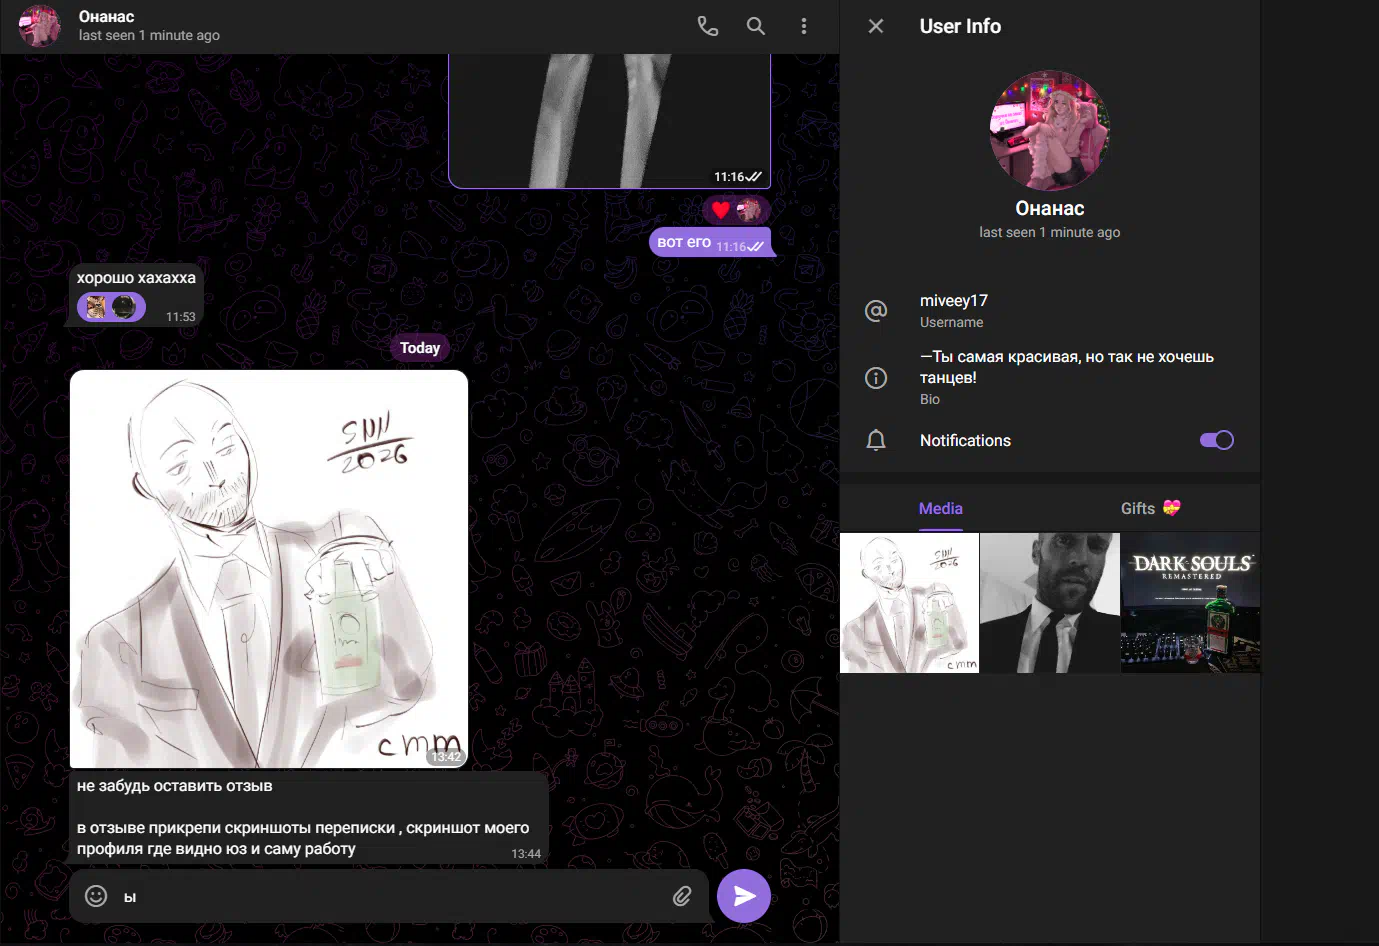Close the User Info panel

(x=876, y=26)
